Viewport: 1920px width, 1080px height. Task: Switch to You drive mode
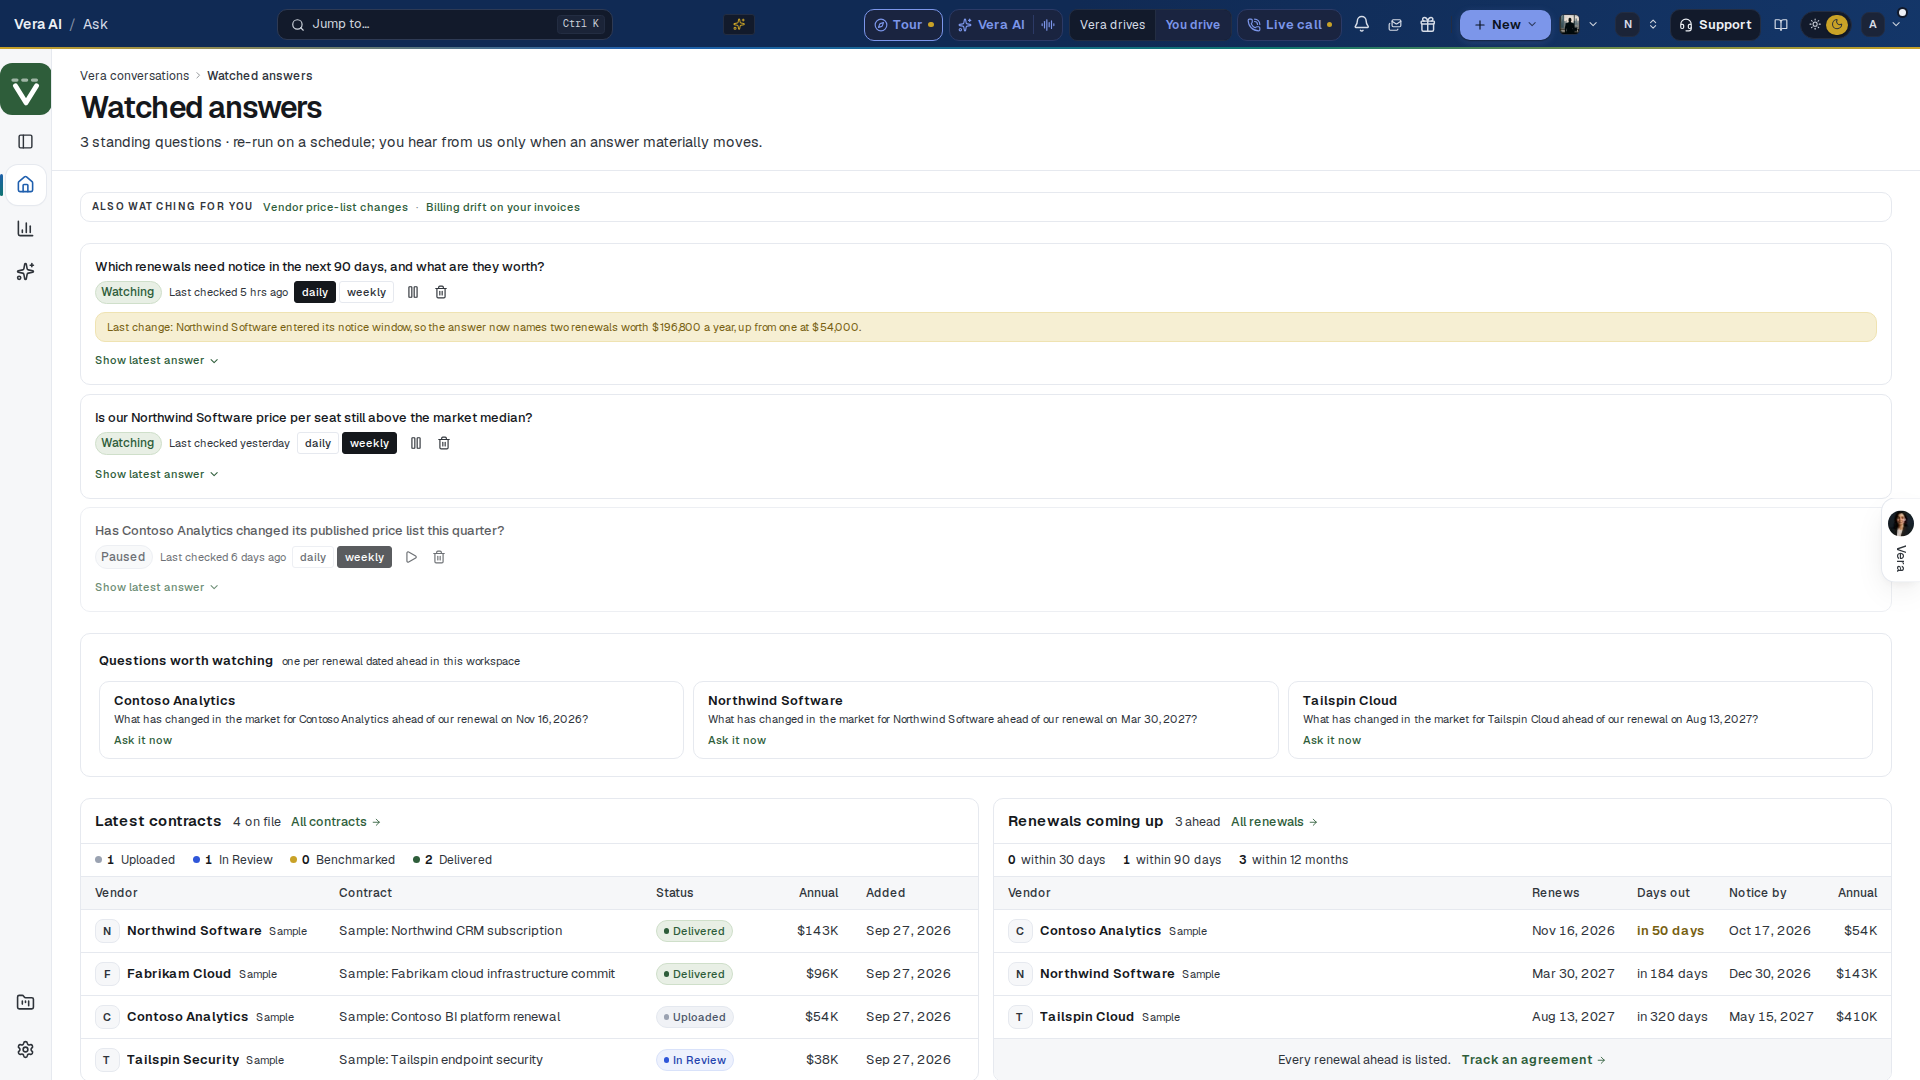(x=1192, y=25)
